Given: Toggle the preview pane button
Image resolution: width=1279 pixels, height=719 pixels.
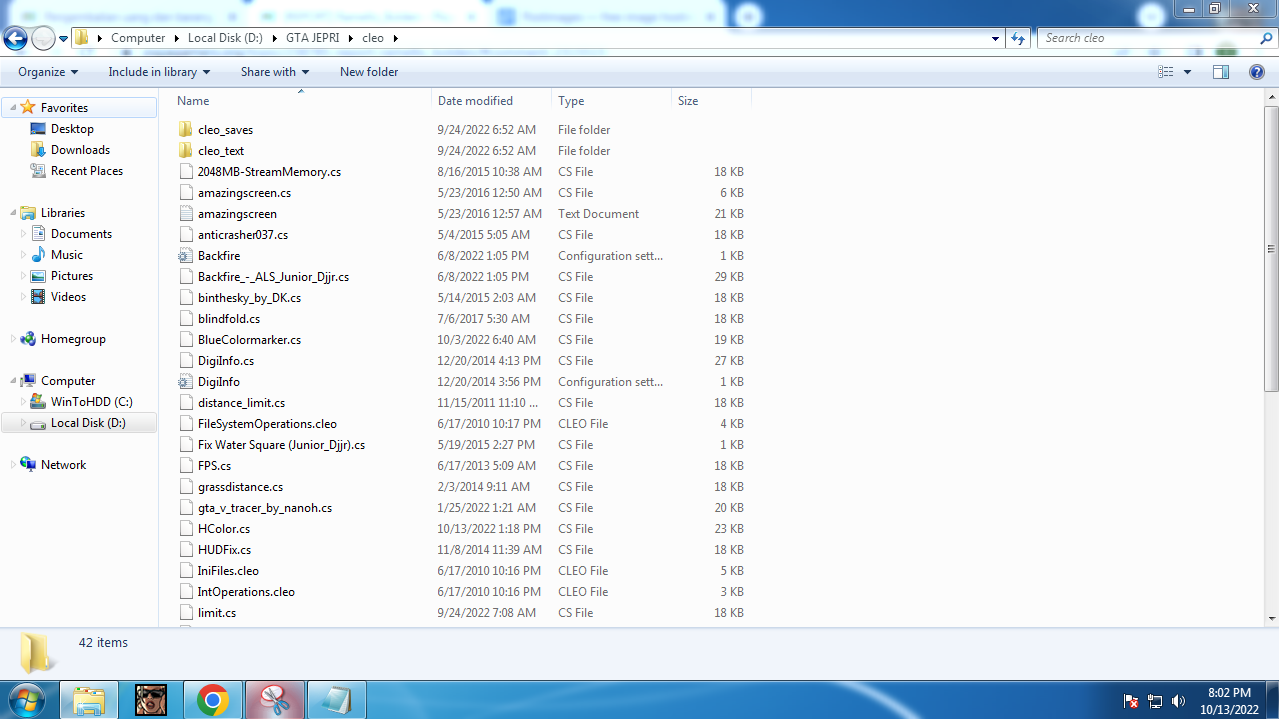Looking at the screenshot, I should tap(1220, 72).
